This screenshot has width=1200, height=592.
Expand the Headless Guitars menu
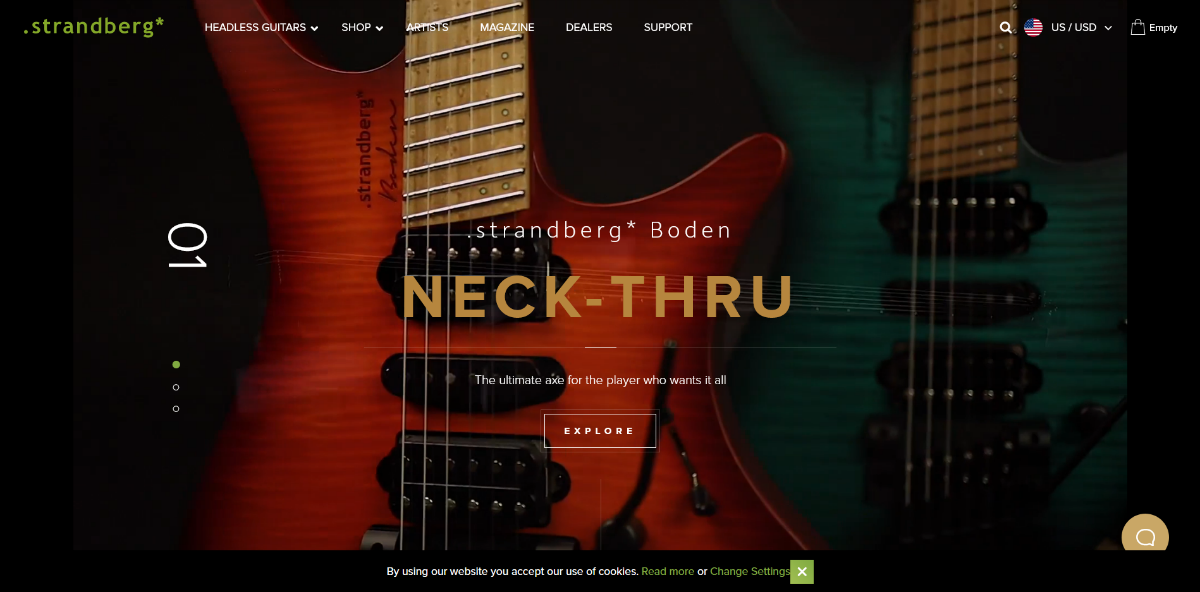(261, 28)
